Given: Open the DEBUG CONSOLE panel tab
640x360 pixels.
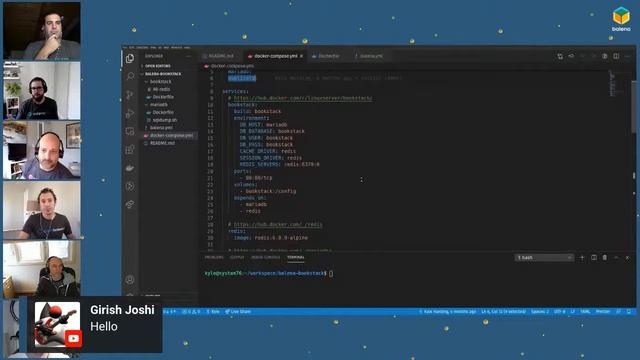Looking at the screenshot, I should pyautogui.click(x=266, y=258).
